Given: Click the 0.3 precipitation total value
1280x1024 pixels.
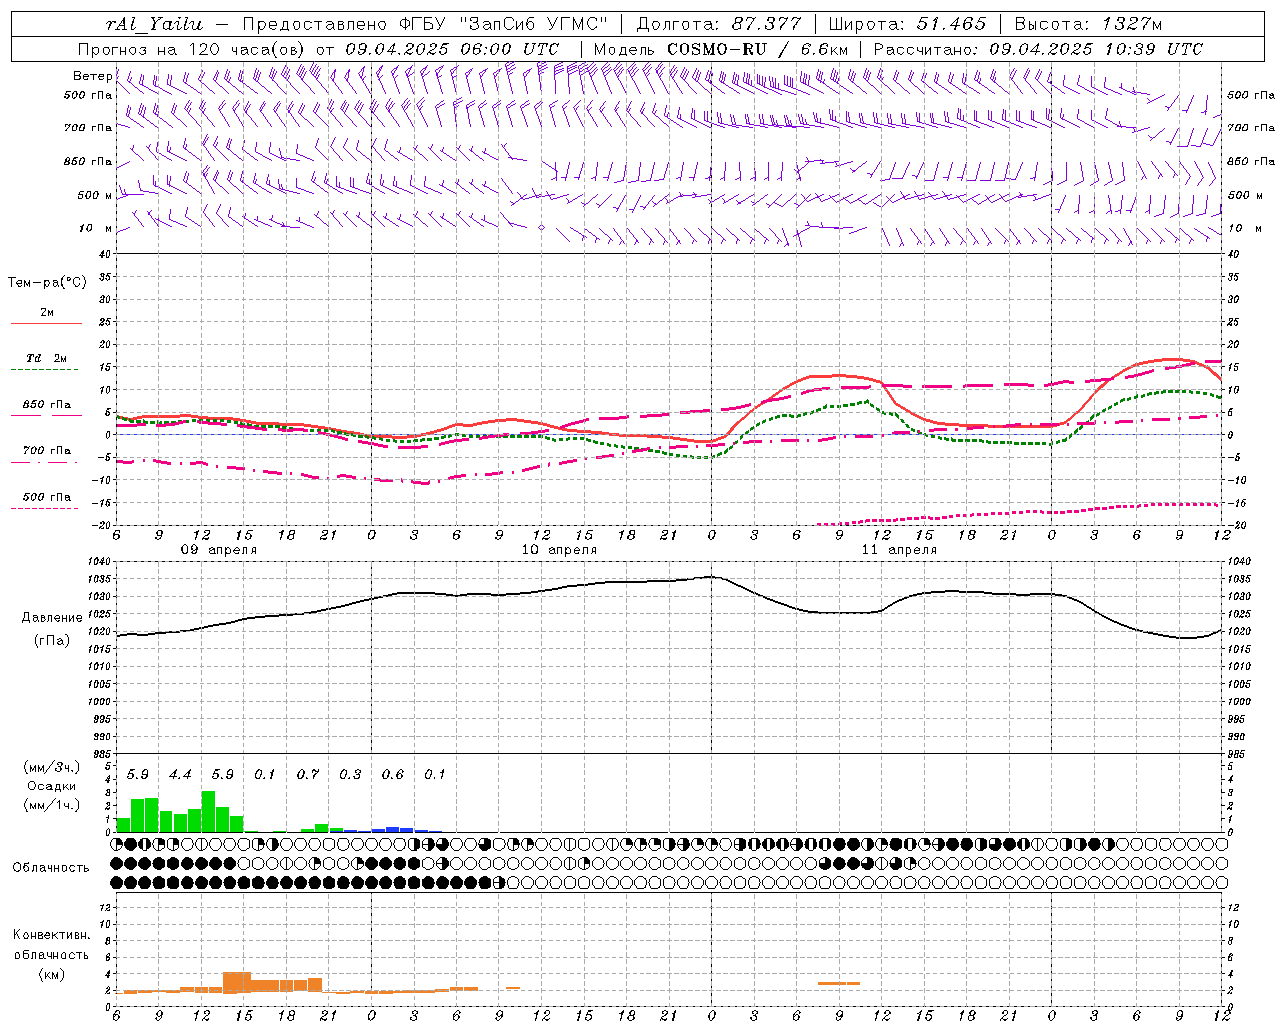Looking at the screenshot, I should click(x=350, y=774).
